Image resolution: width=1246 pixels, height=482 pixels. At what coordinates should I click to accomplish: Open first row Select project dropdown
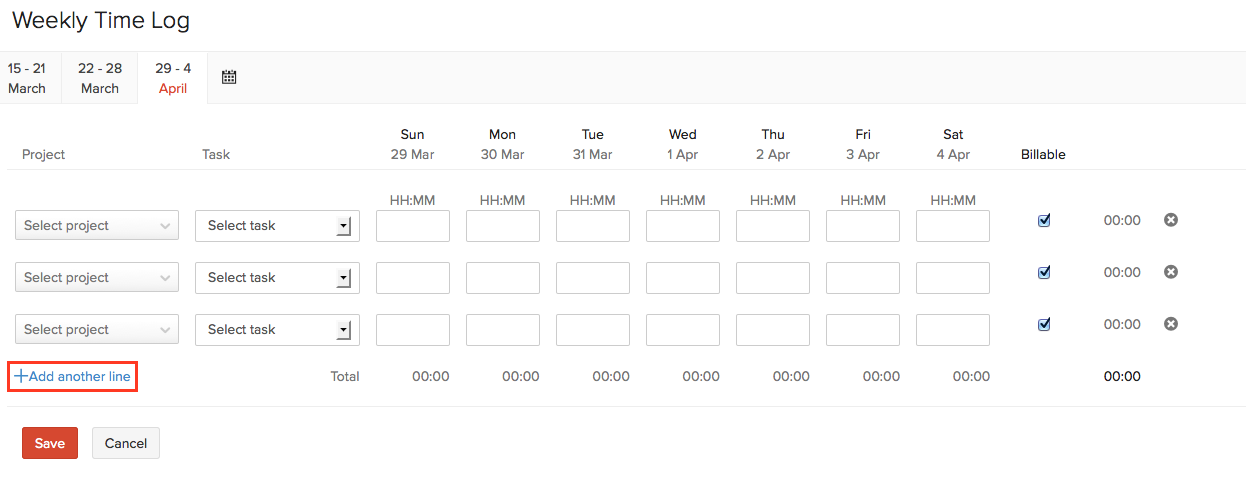pos(97,226)
